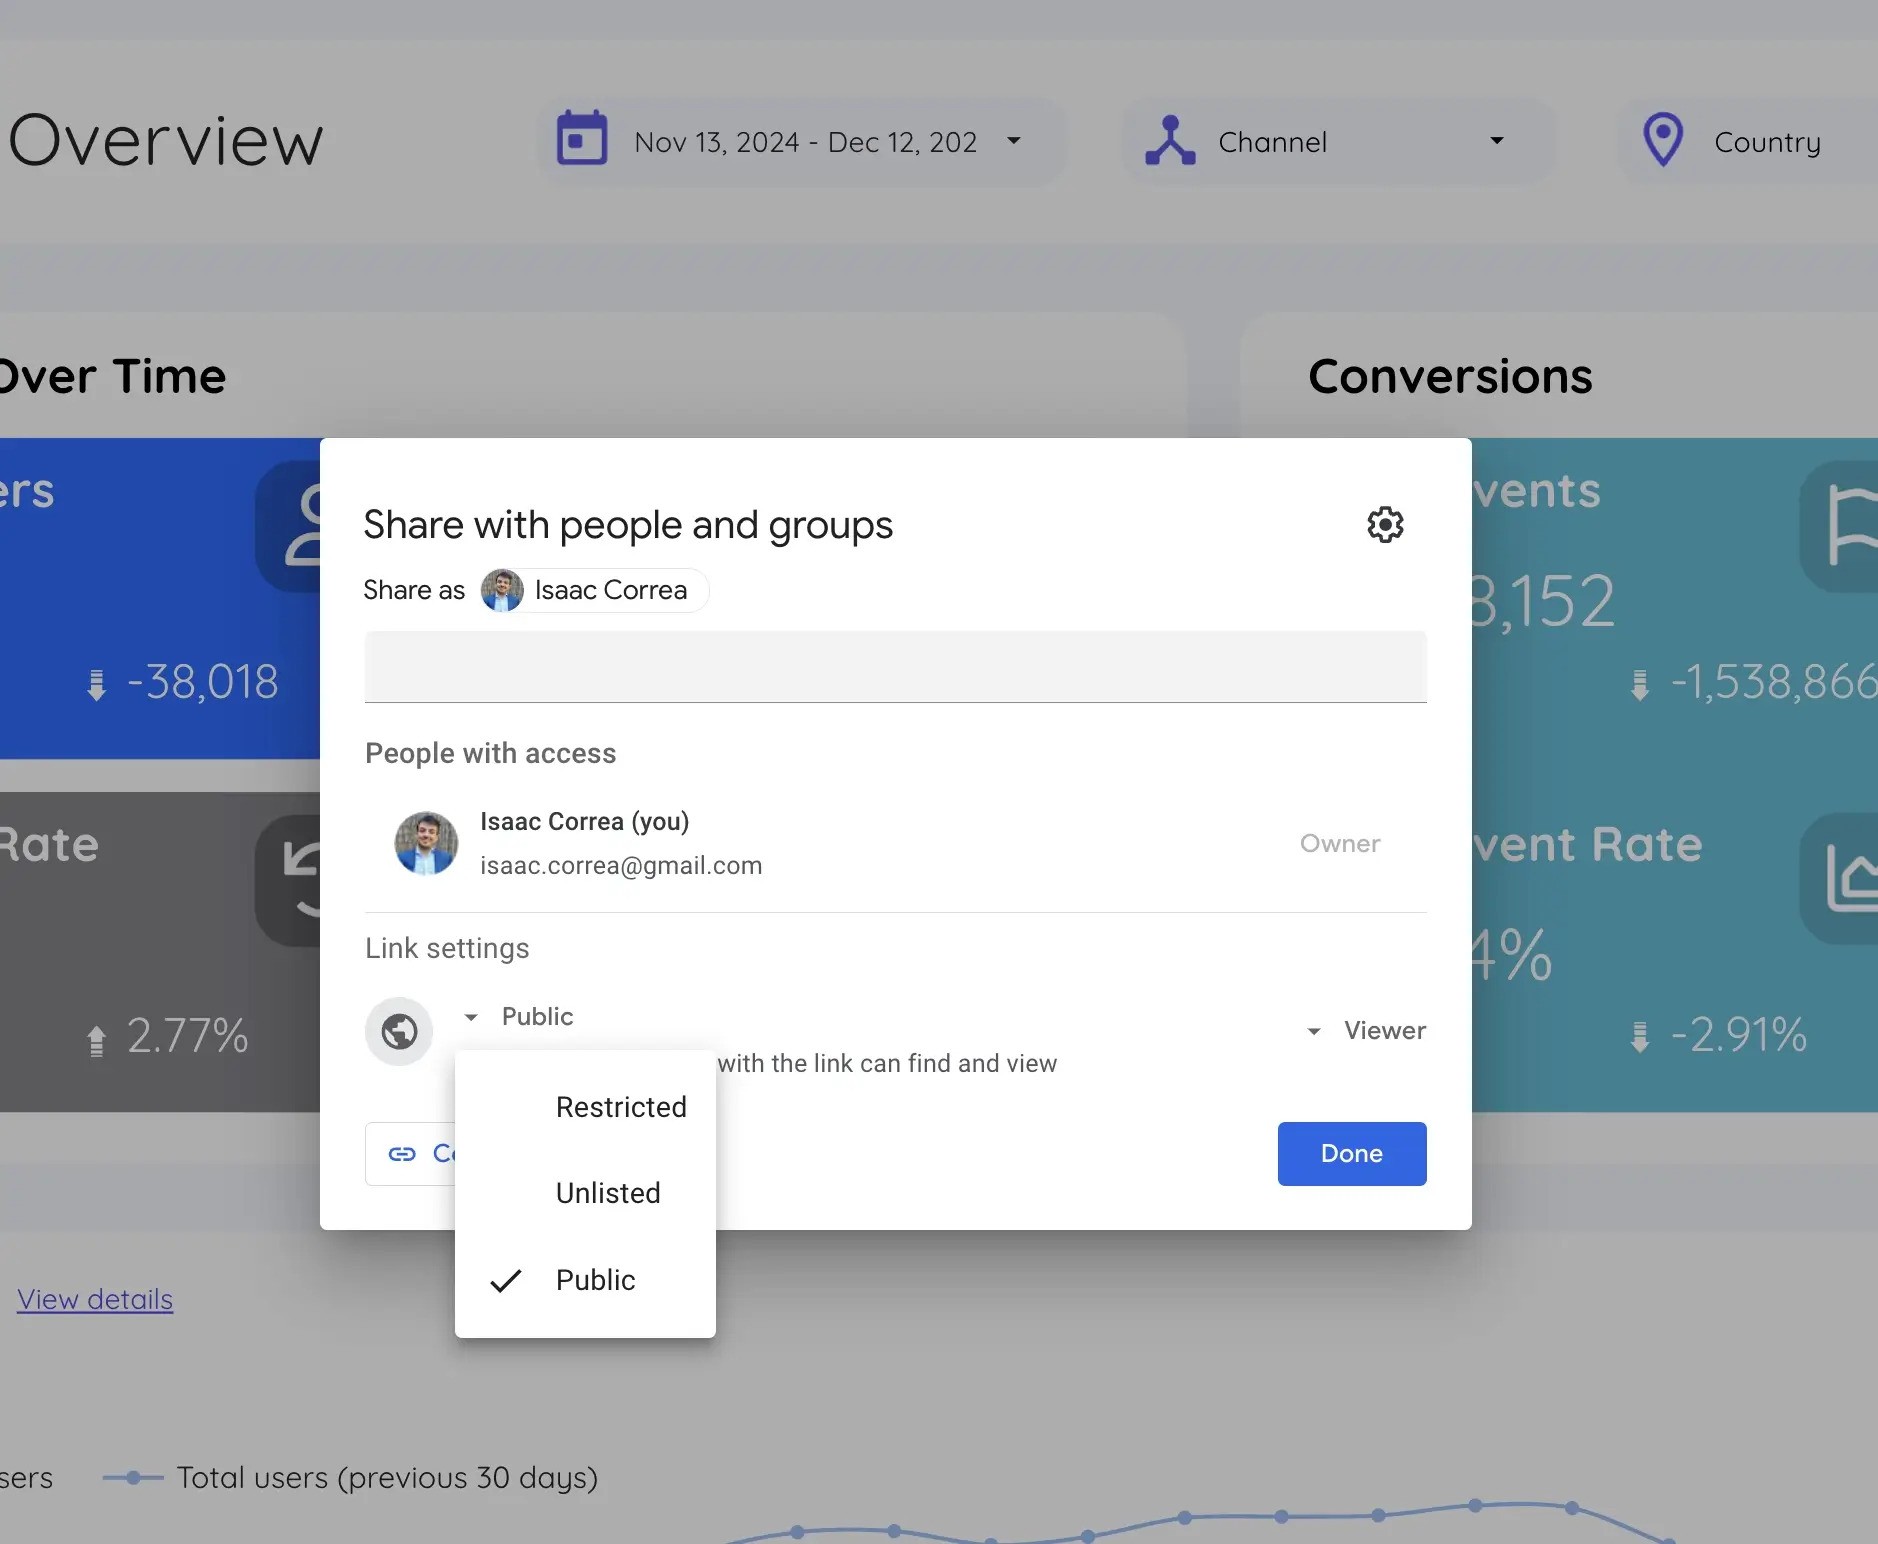1878x1544 pixels.
Task: Click the Done button
Action: tap(1350, 1153)
